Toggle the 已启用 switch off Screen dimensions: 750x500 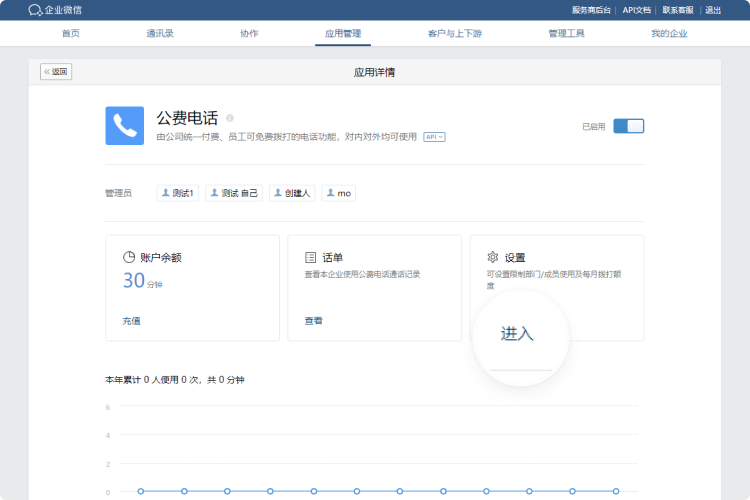coord(629,126)
